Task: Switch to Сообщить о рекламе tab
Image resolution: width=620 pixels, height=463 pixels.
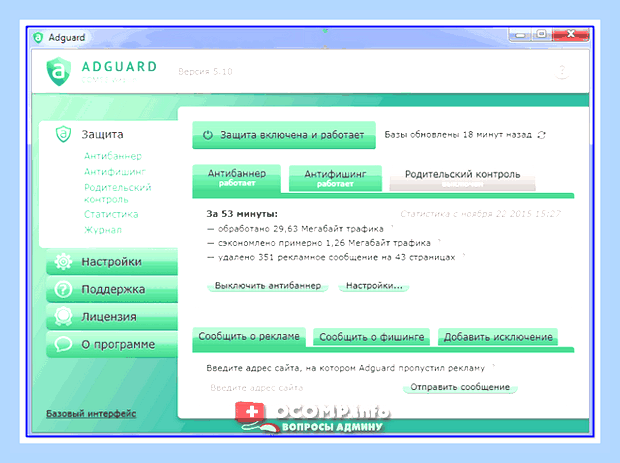Action: click(249, 337)
